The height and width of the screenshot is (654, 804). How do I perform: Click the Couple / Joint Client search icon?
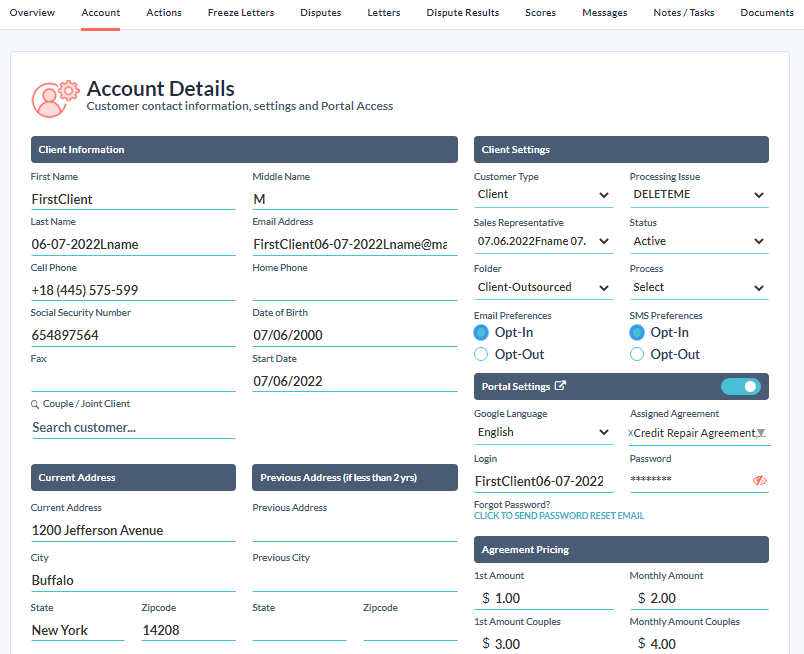35,404
